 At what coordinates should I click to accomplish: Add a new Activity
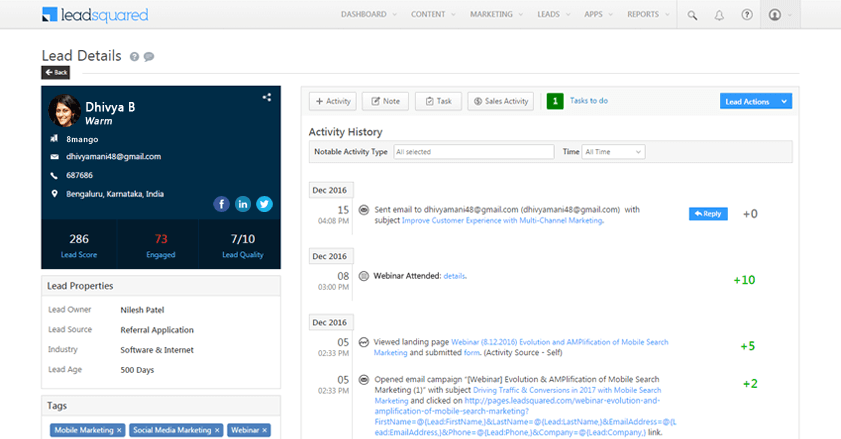tap(333, 101)
